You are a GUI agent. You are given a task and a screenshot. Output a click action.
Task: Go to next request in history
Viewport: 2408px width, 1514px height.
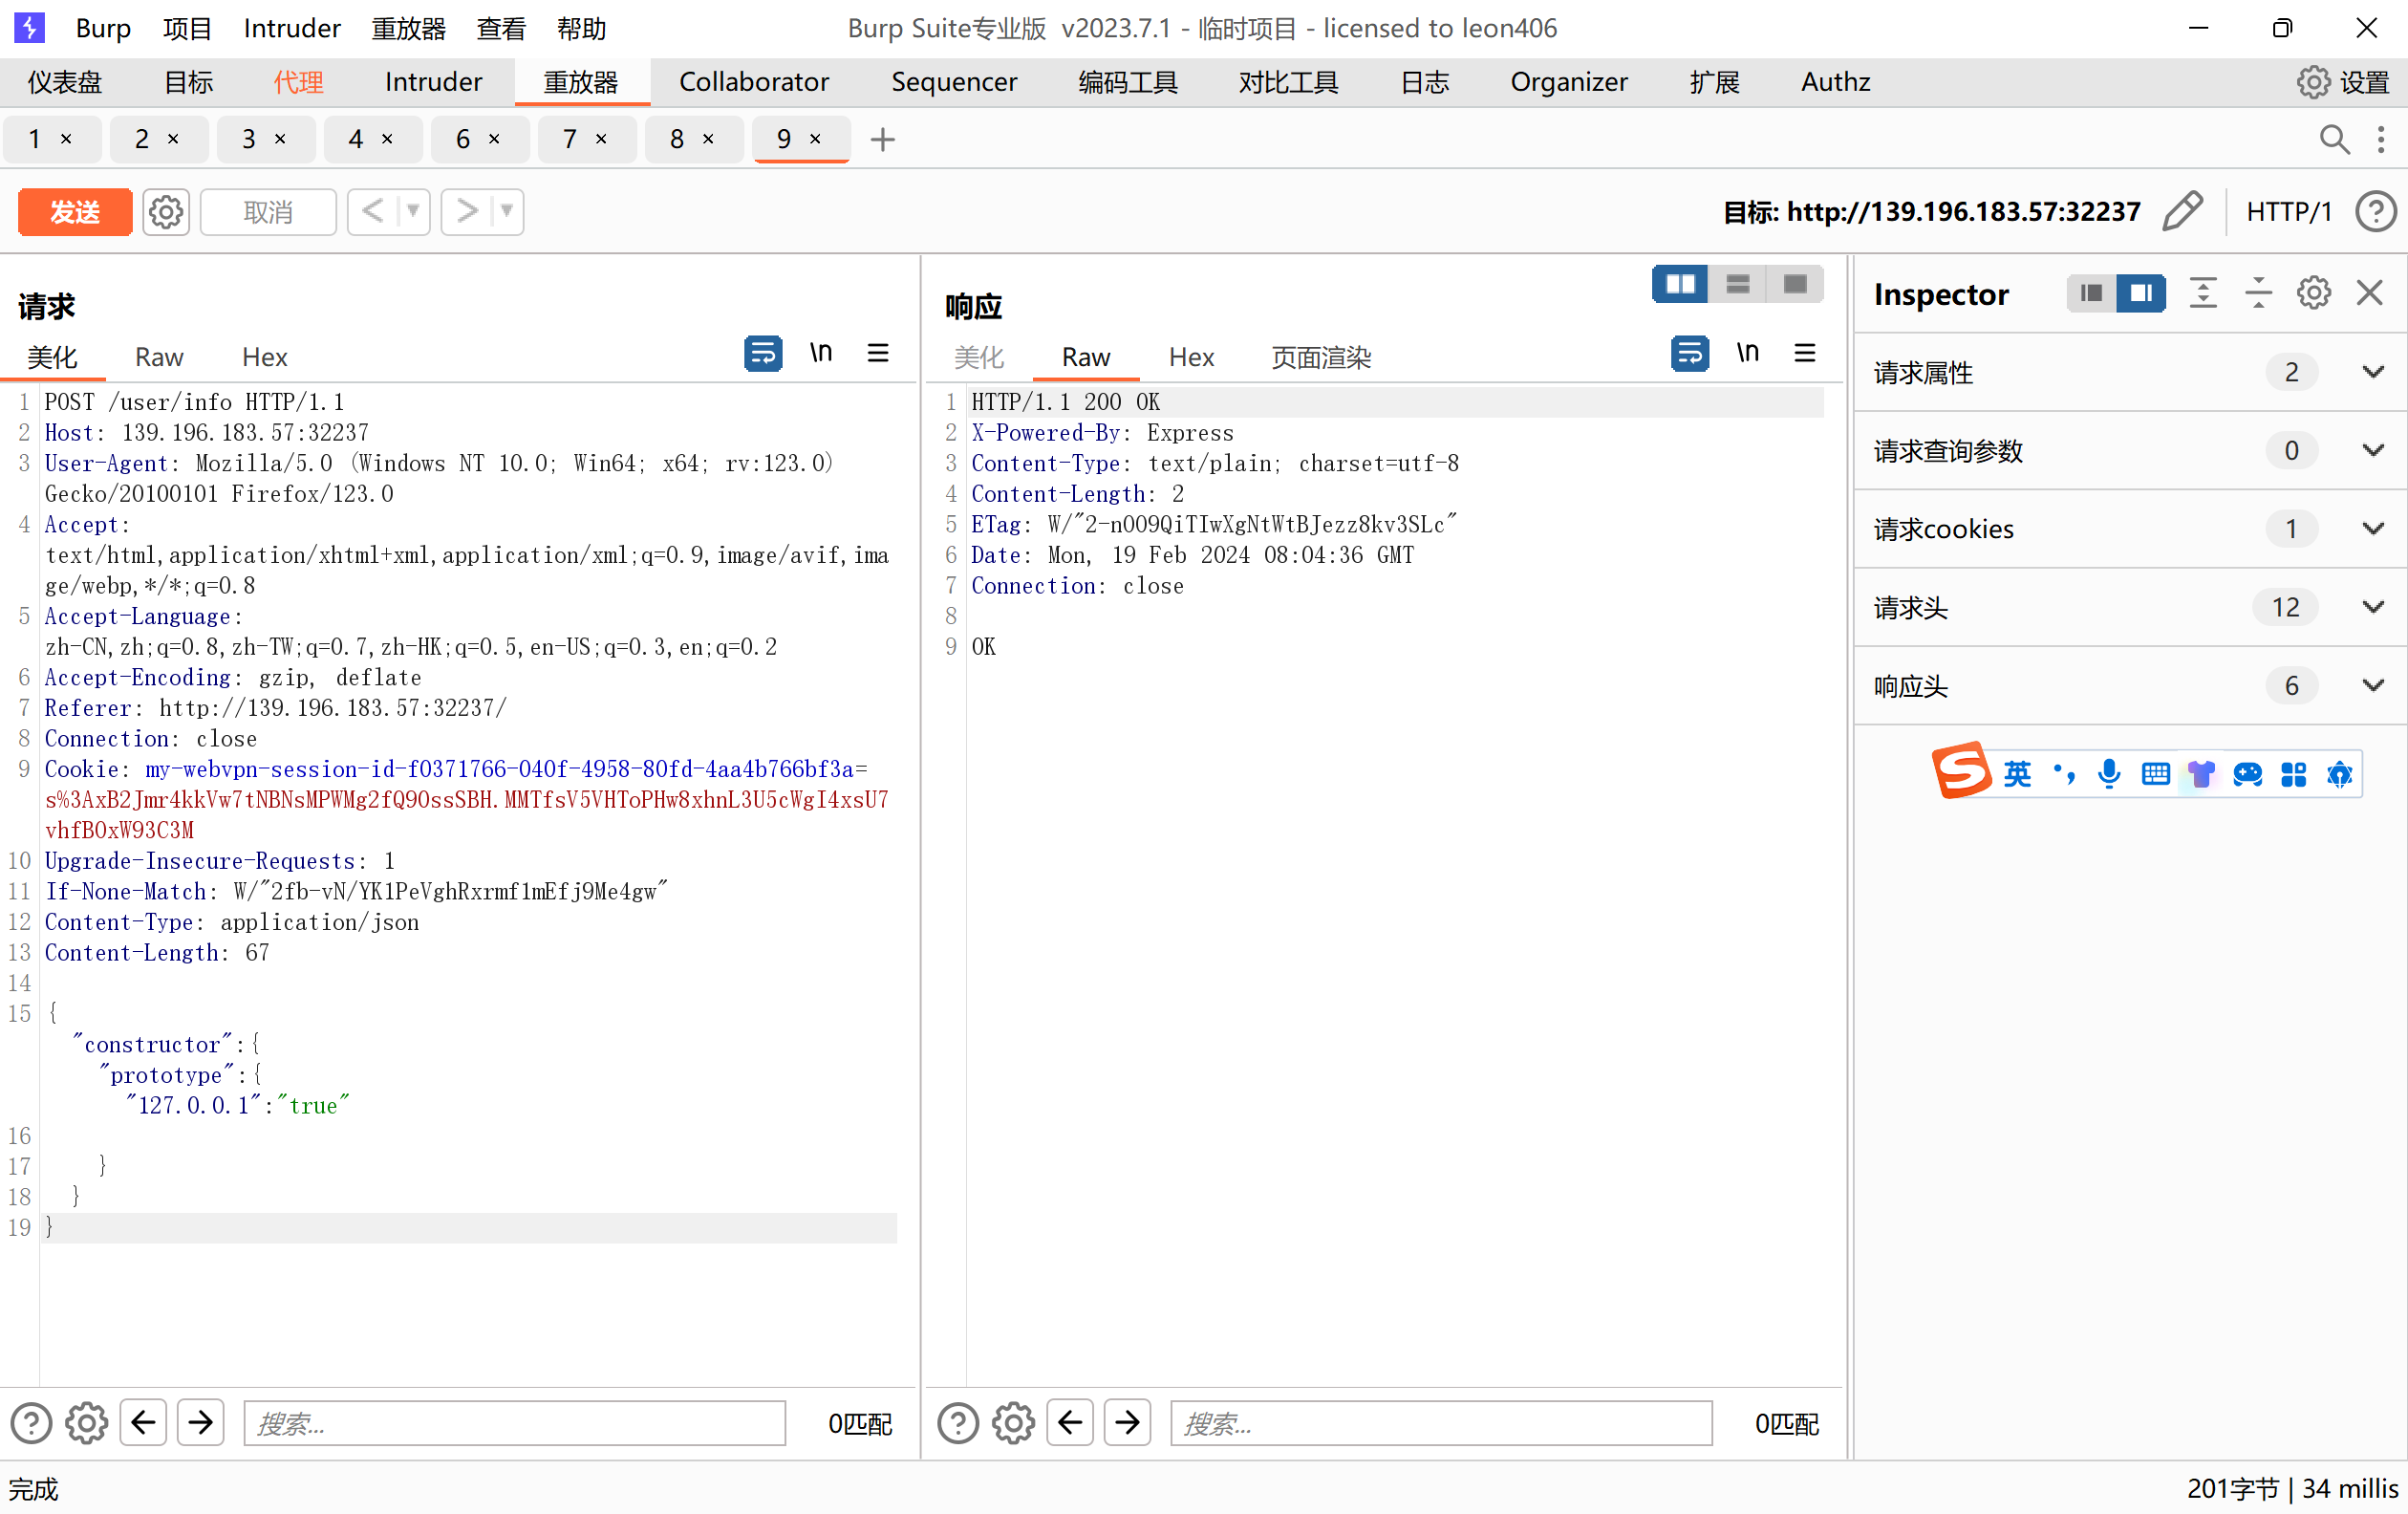pos(466,212)
